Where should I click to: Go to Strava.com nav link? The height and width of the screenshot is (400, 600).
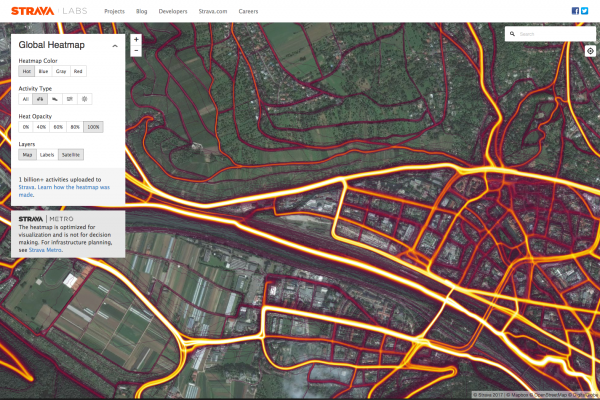213,11
